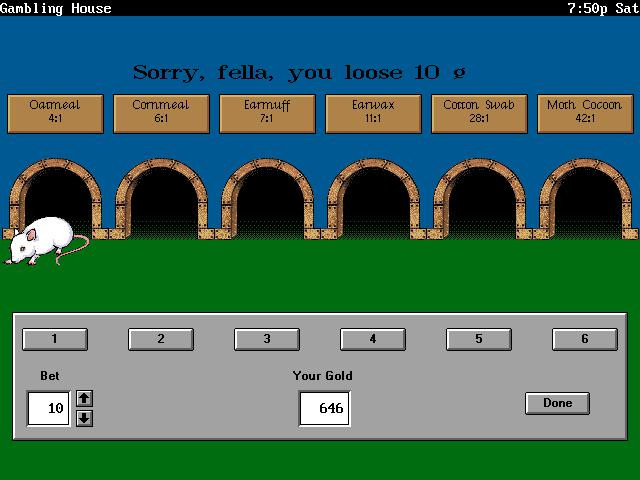Viewport: 640px width, 480px height.
Task: Bet on mouse hole number 4
Action: [373, 339]
